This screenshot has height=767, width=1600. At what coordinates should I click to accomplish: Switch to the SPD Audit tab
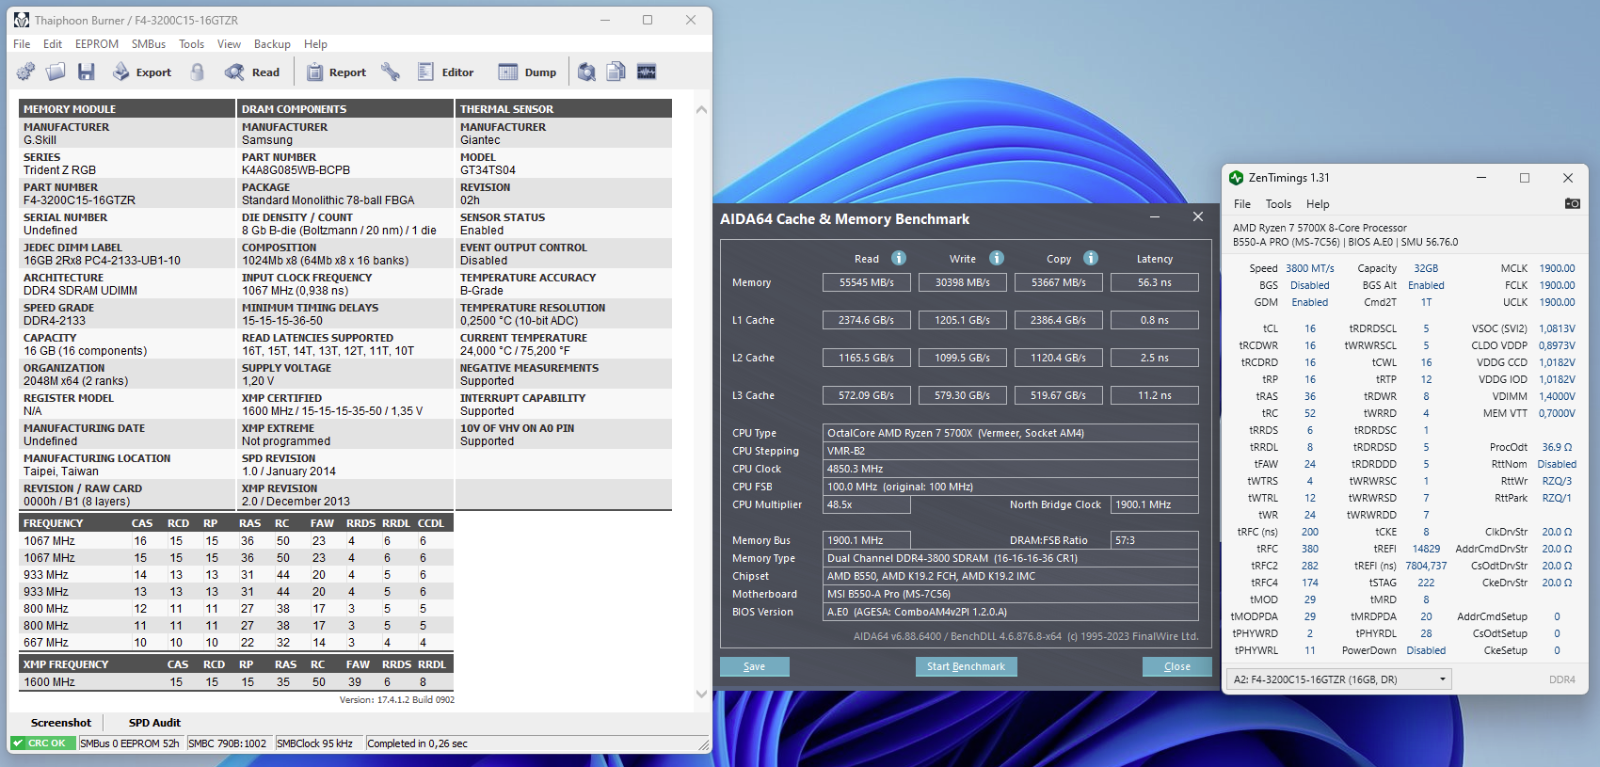[155, 722]
